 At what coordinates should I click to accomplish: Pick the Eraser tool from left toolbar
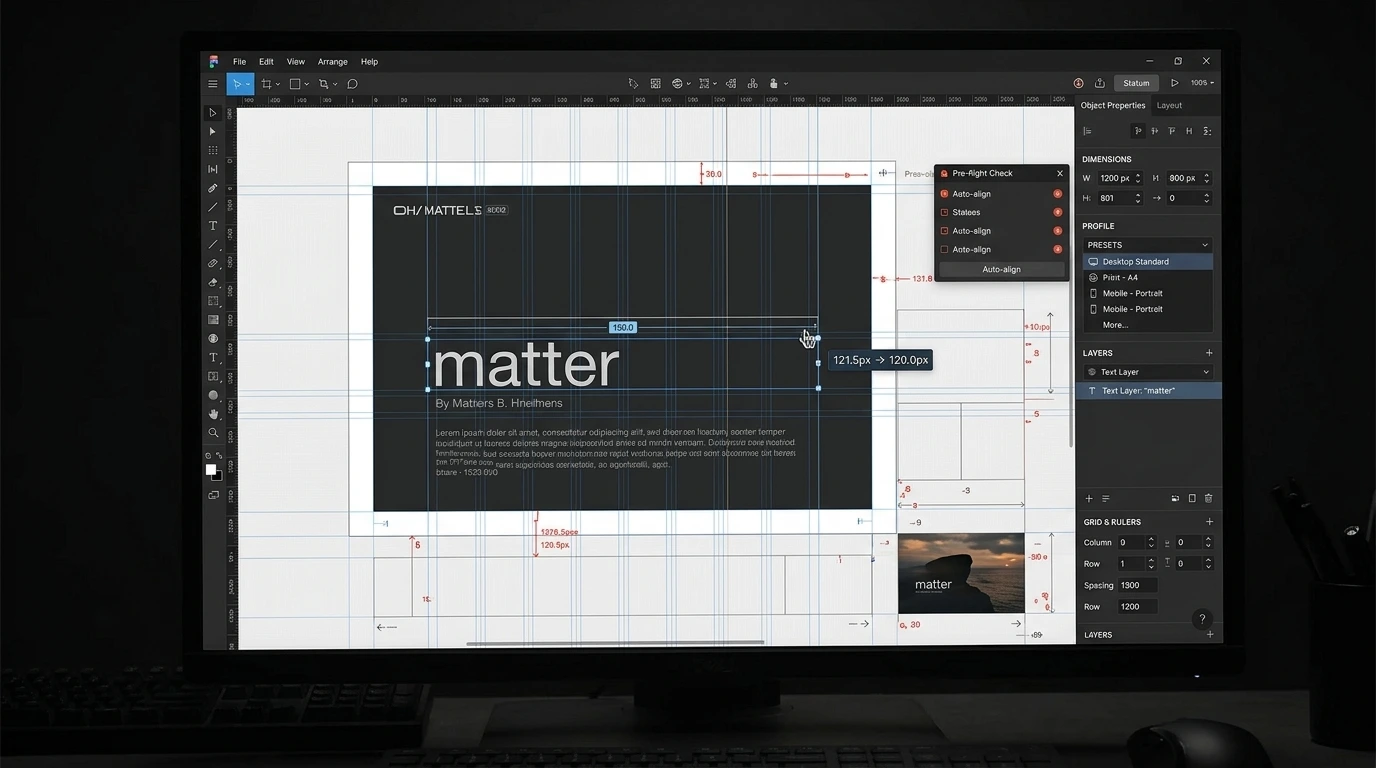213,282
